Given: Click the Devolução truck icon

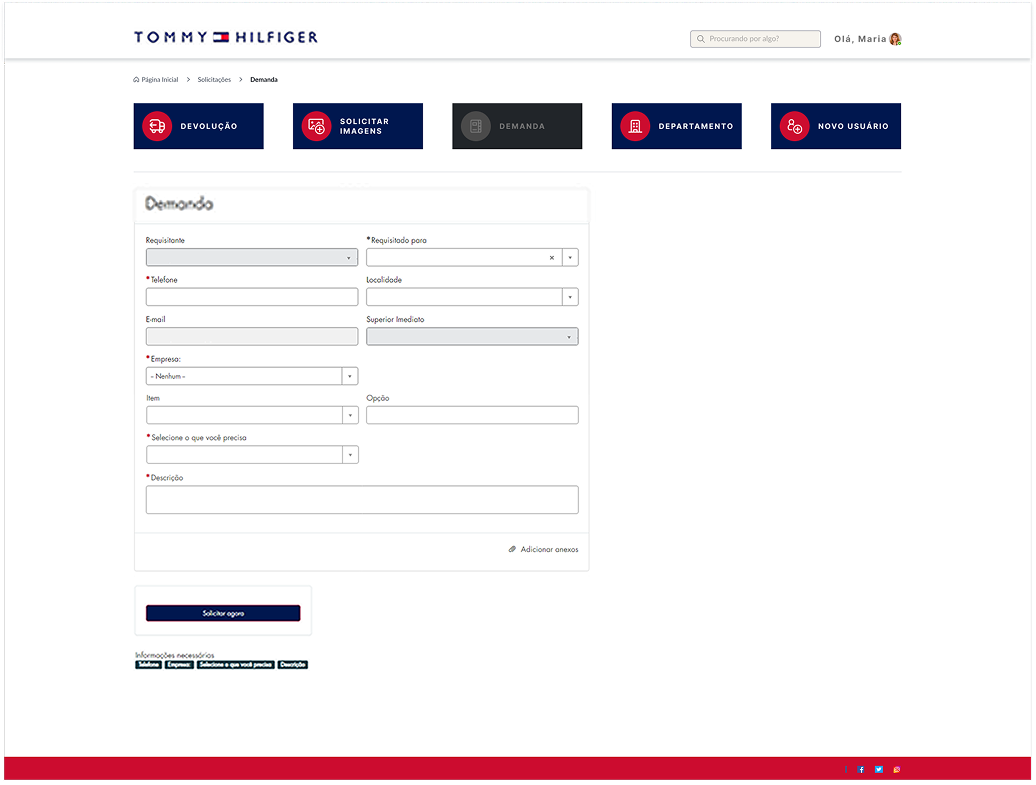Looking at the screenshot, I should coord(157,126).
